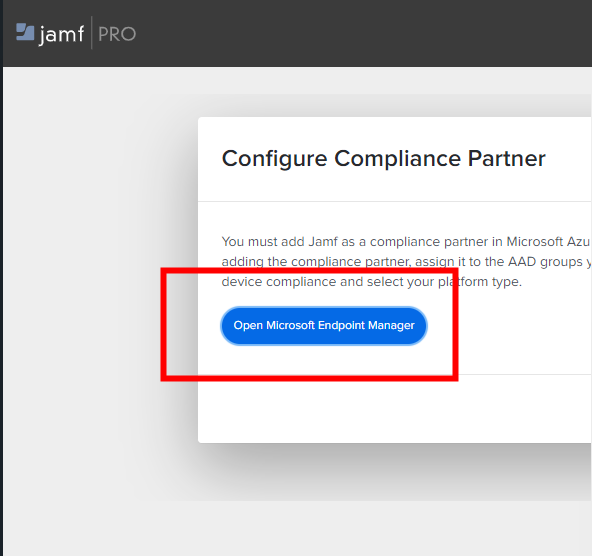592x556 pixels.
Task: Open Microsoft Endpoint Manager via the blue button
Action: point(324,325)
